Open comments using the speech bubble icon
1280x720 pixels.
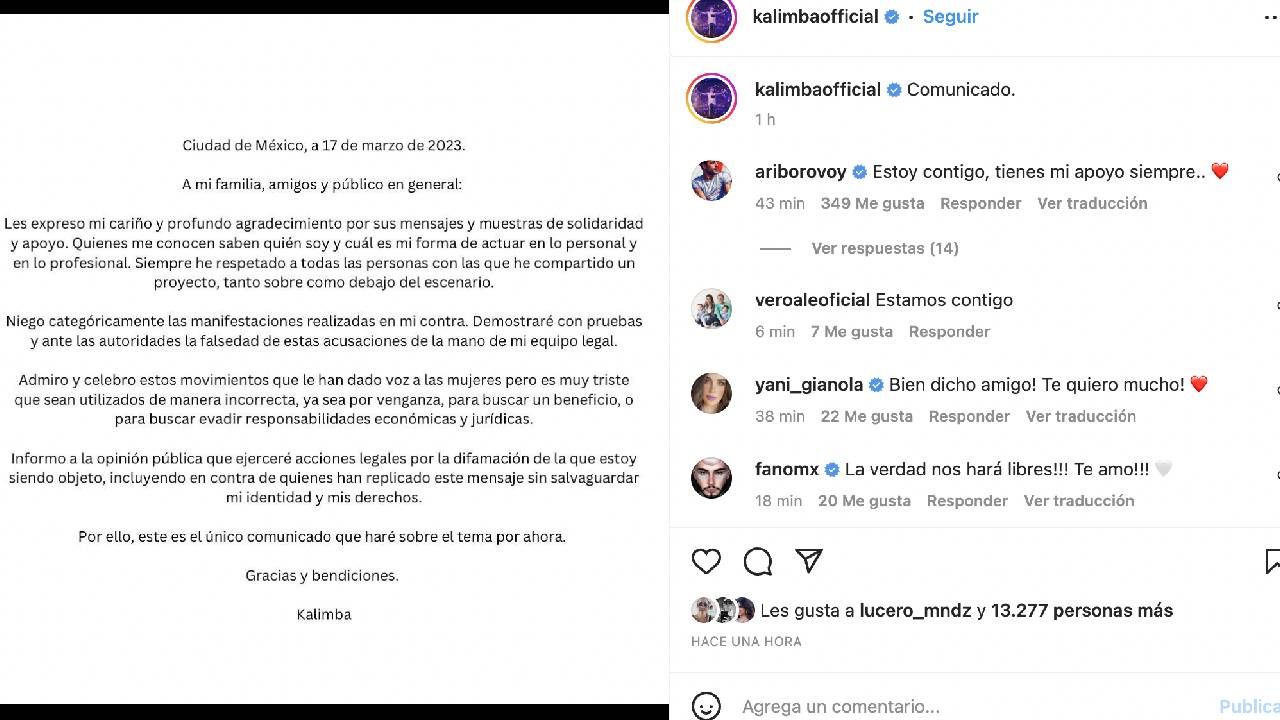tap(758, 562)
